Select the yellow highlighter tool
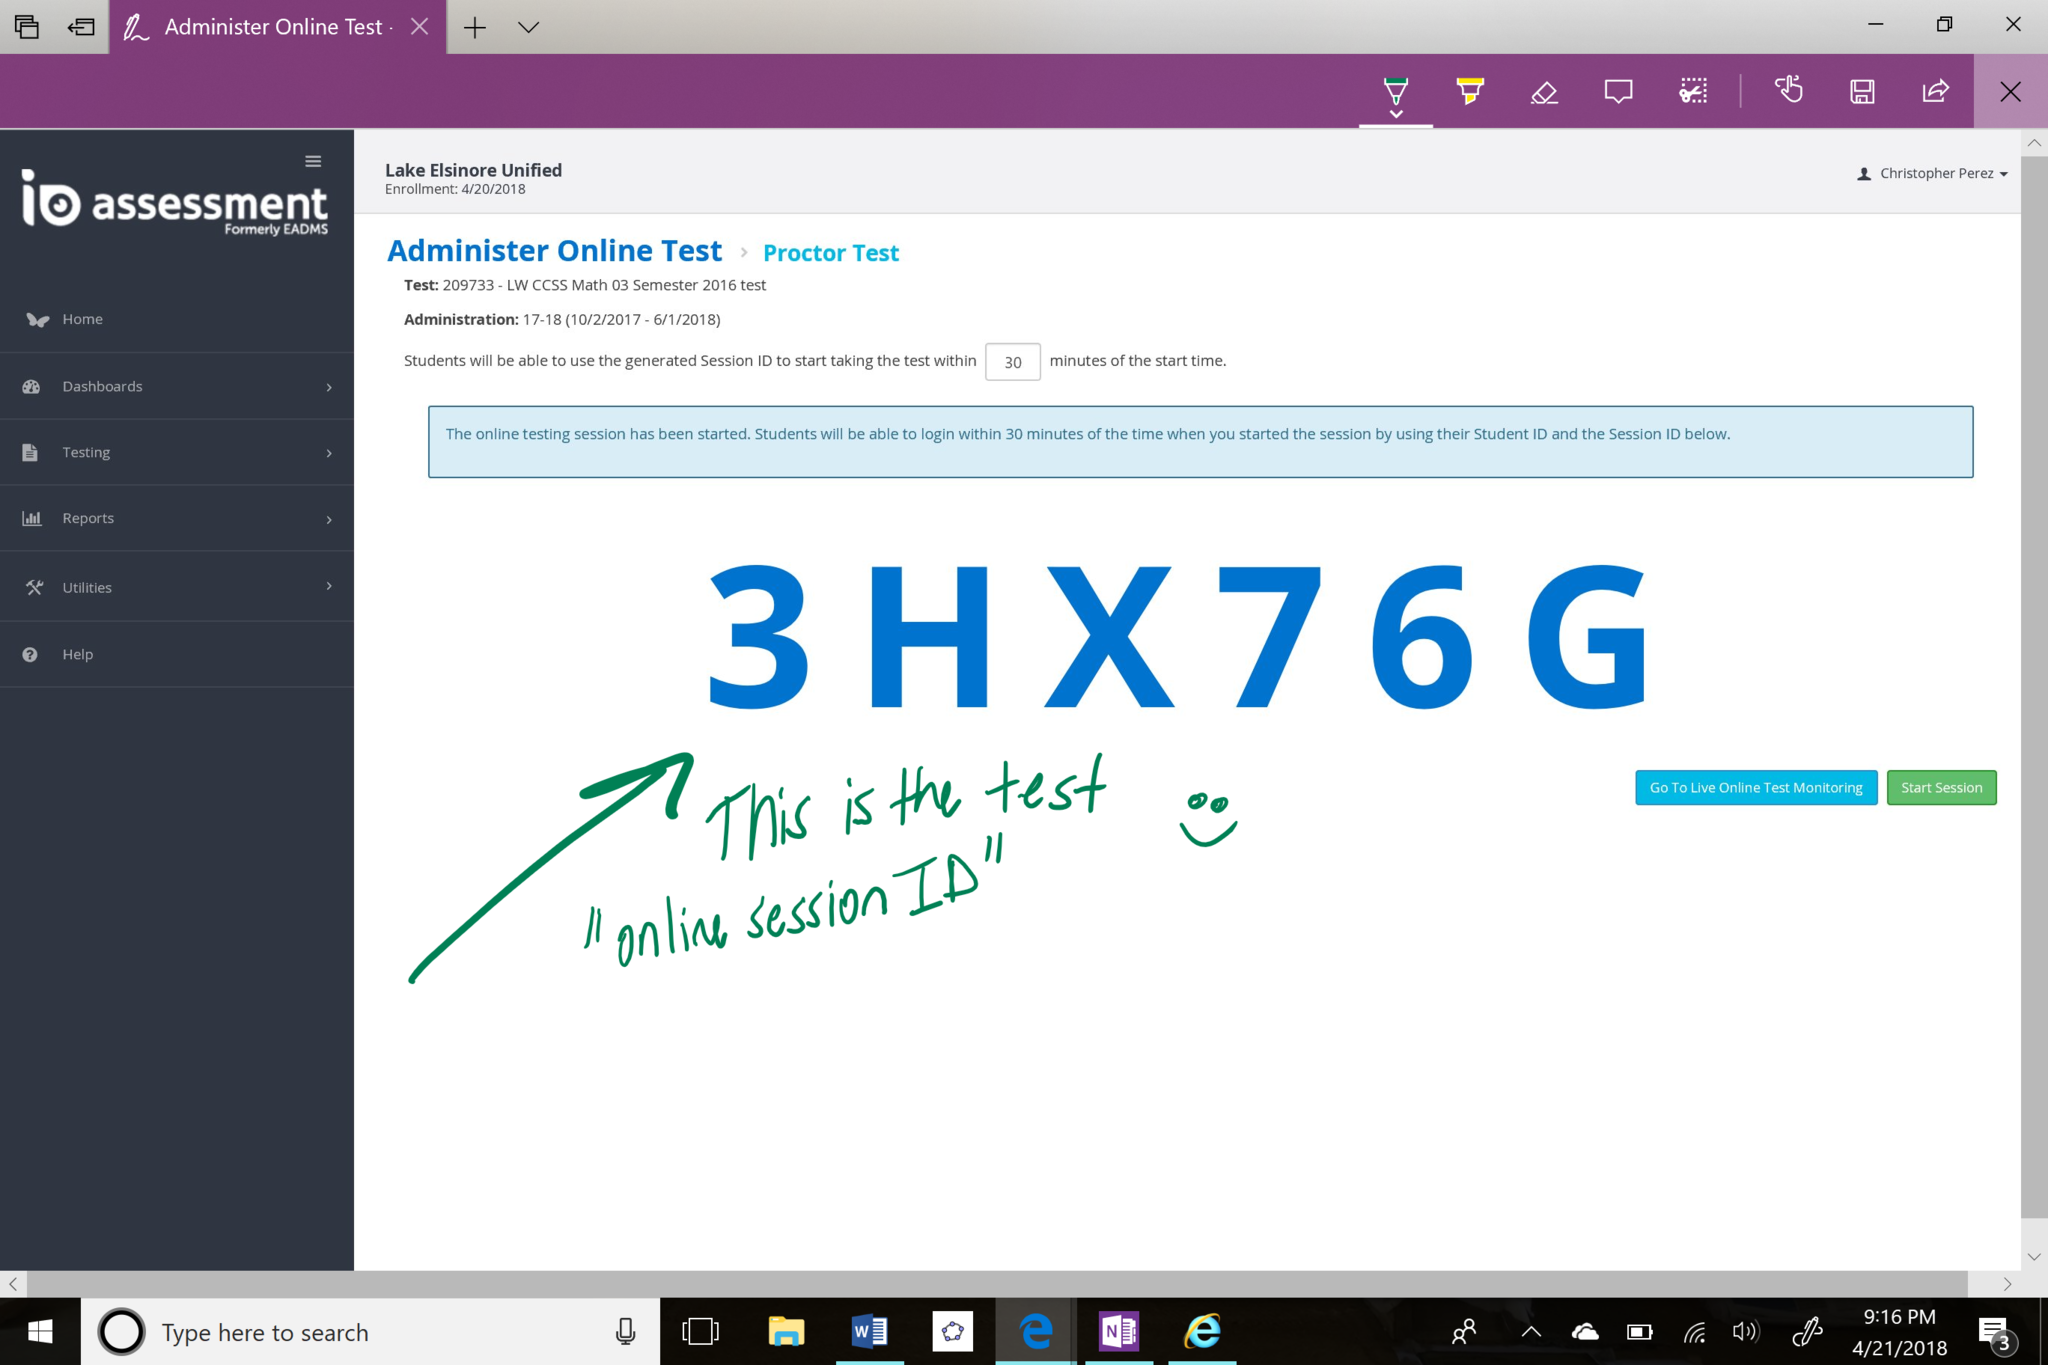2048x1365 pixels. tap(1469, 91)
